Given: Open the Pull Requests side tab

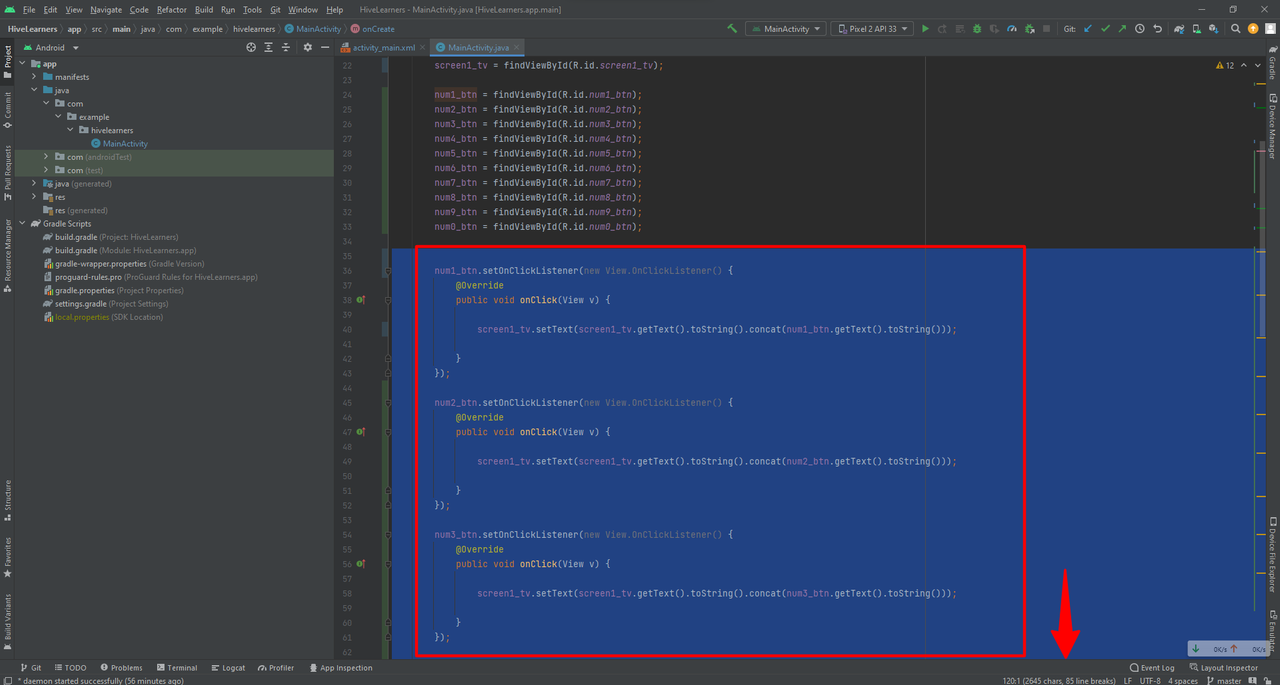Looking at the screenshot, I should tap(7, 172).
